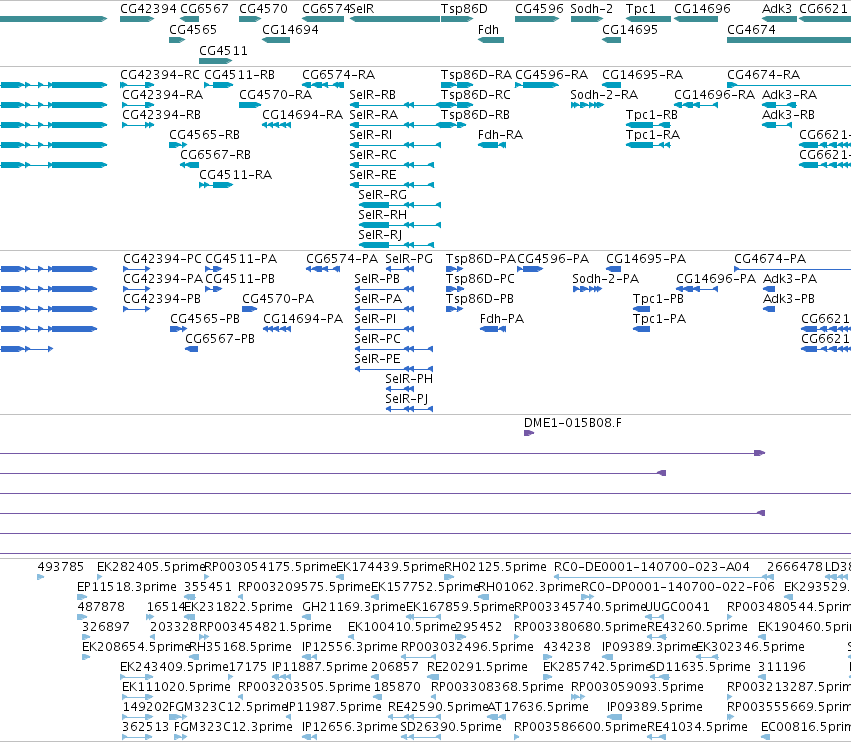Click the CG14694-RA transcript label
The height and width of the screenshot is (742, 851).
(302, 115)
